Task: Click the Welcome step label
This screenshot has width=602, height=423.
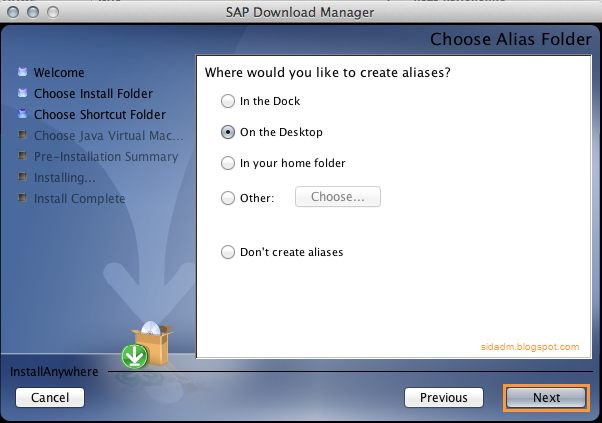Action: tap(59, 73)
